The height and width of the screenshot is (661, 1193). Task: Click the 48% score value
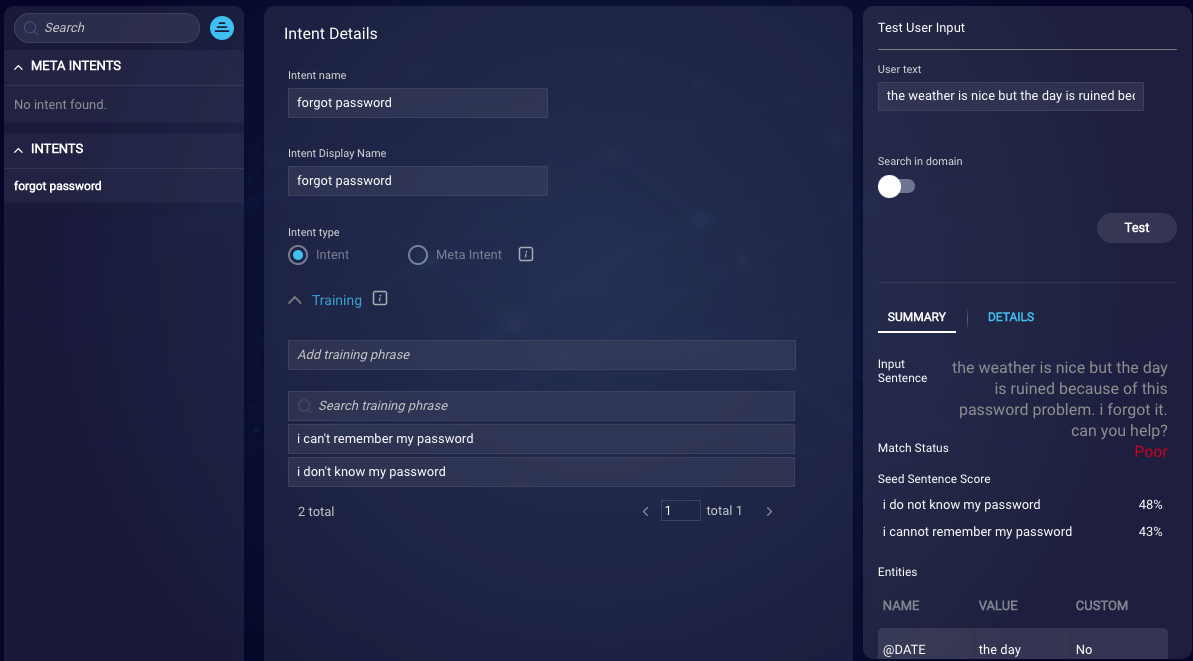coord(1150,504)
